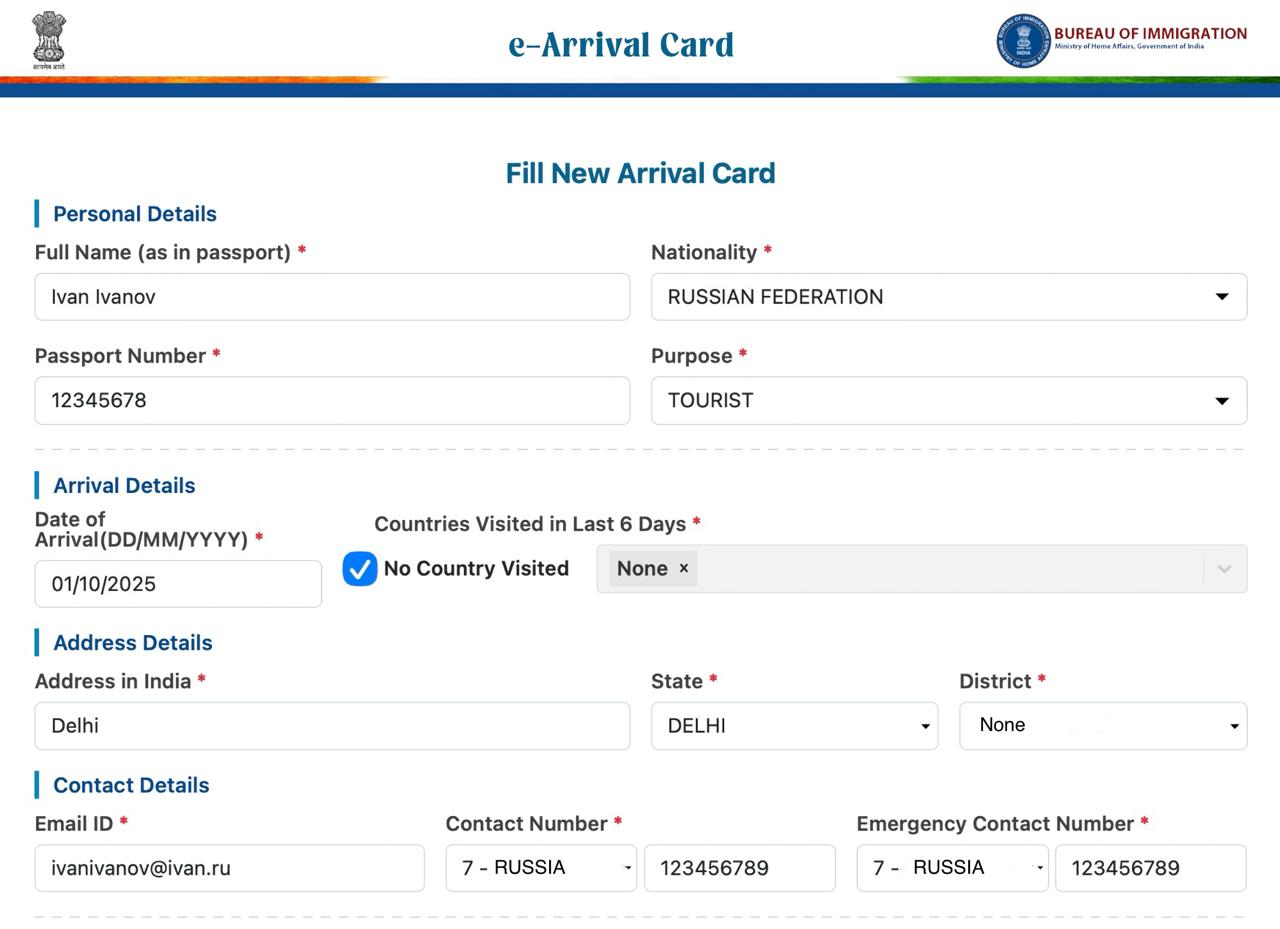Remove the None tag via its x

[x=684, y=568]
